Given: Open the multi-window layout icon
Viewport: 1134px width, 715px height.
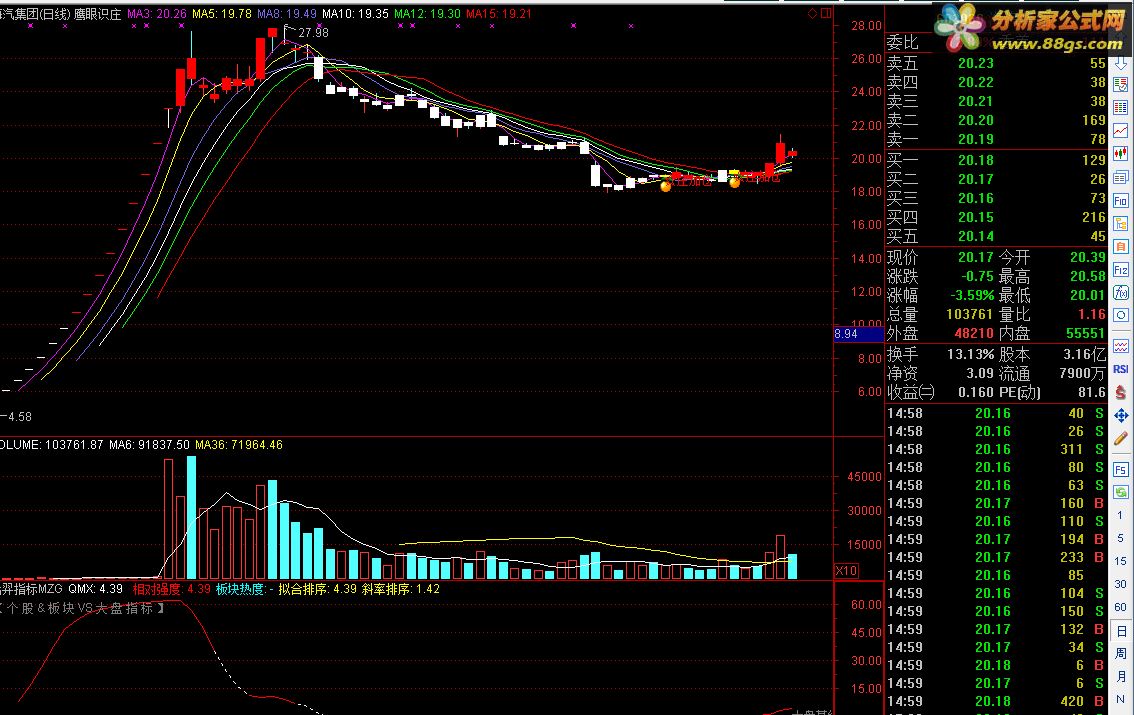Looking at the screenshot, I should [x=1120, y=177].
